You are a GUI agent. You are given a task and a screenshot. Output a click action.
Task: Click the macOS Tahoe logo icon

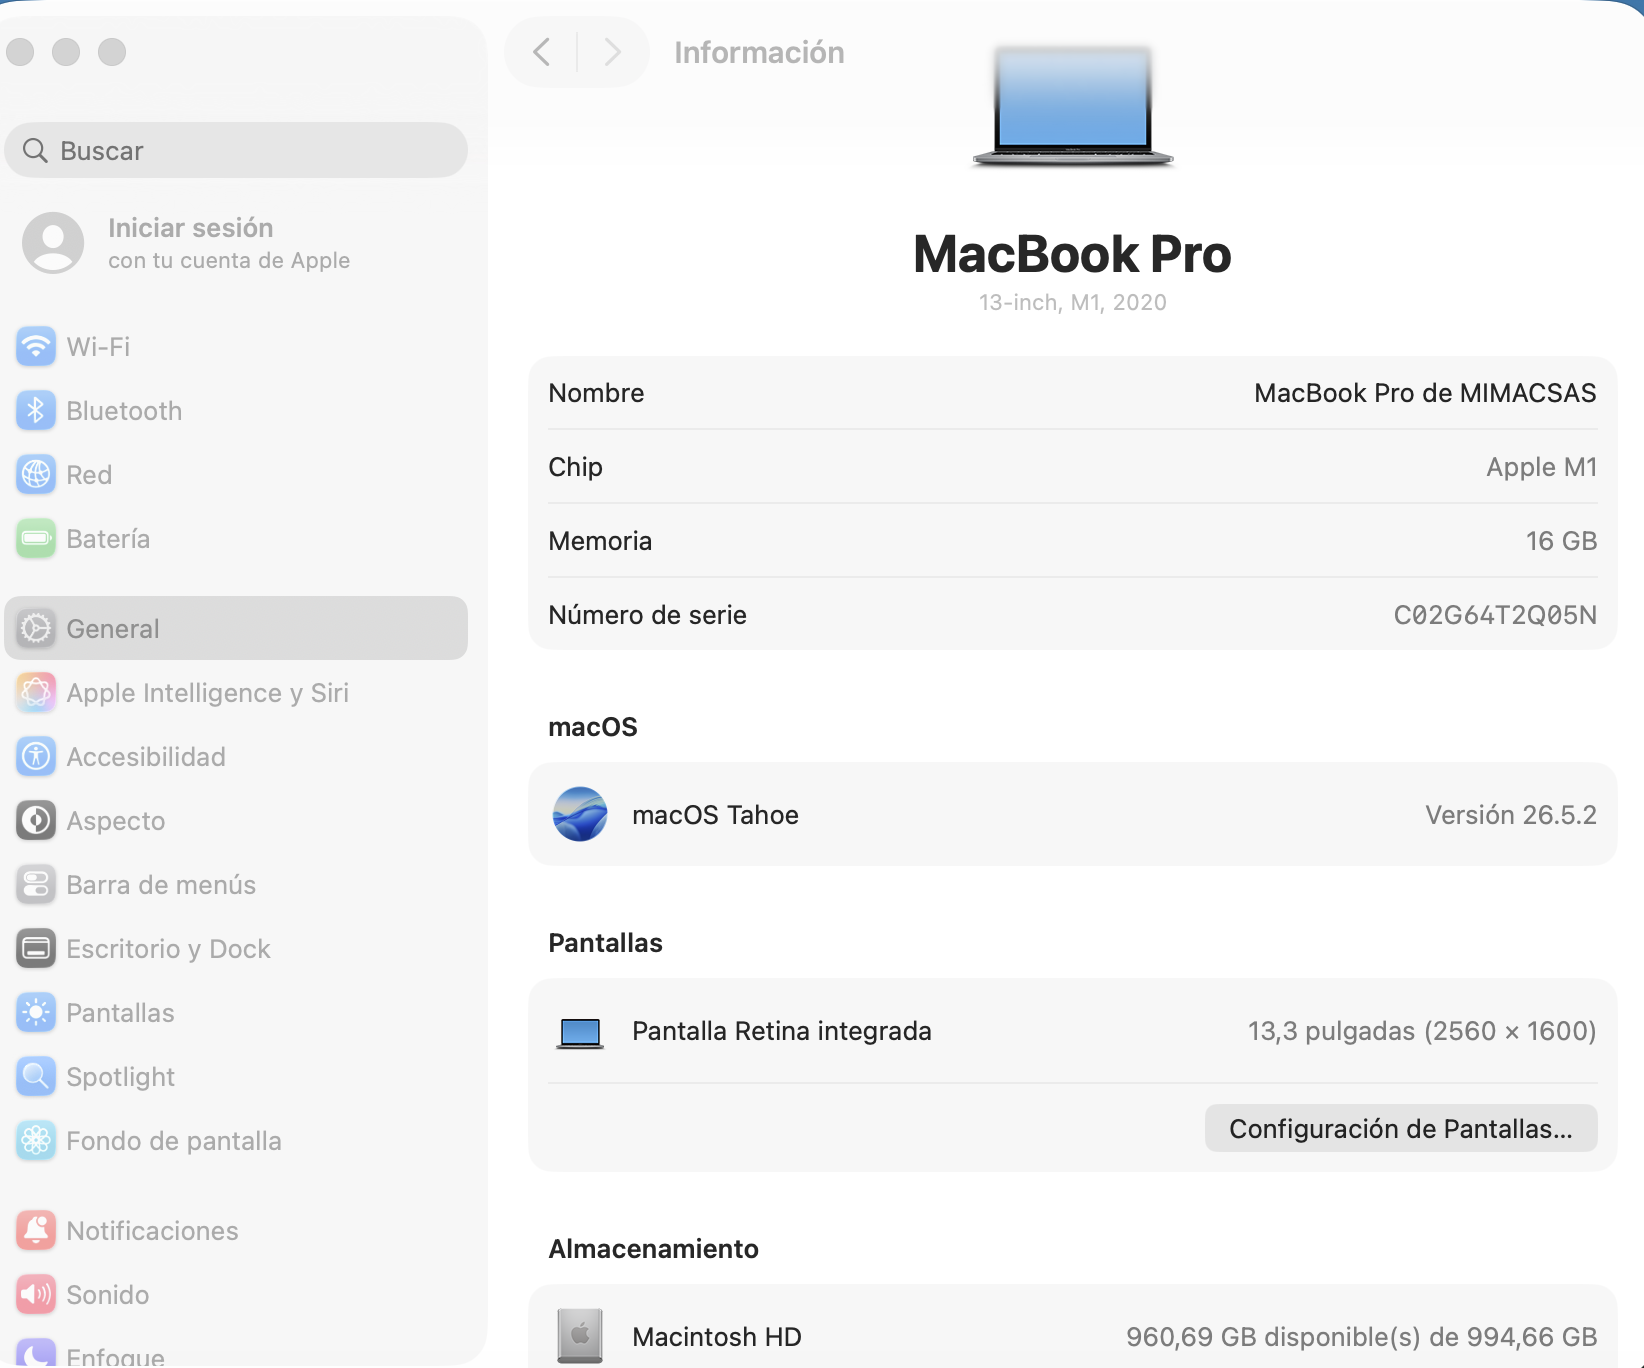(x=580, y=814)
